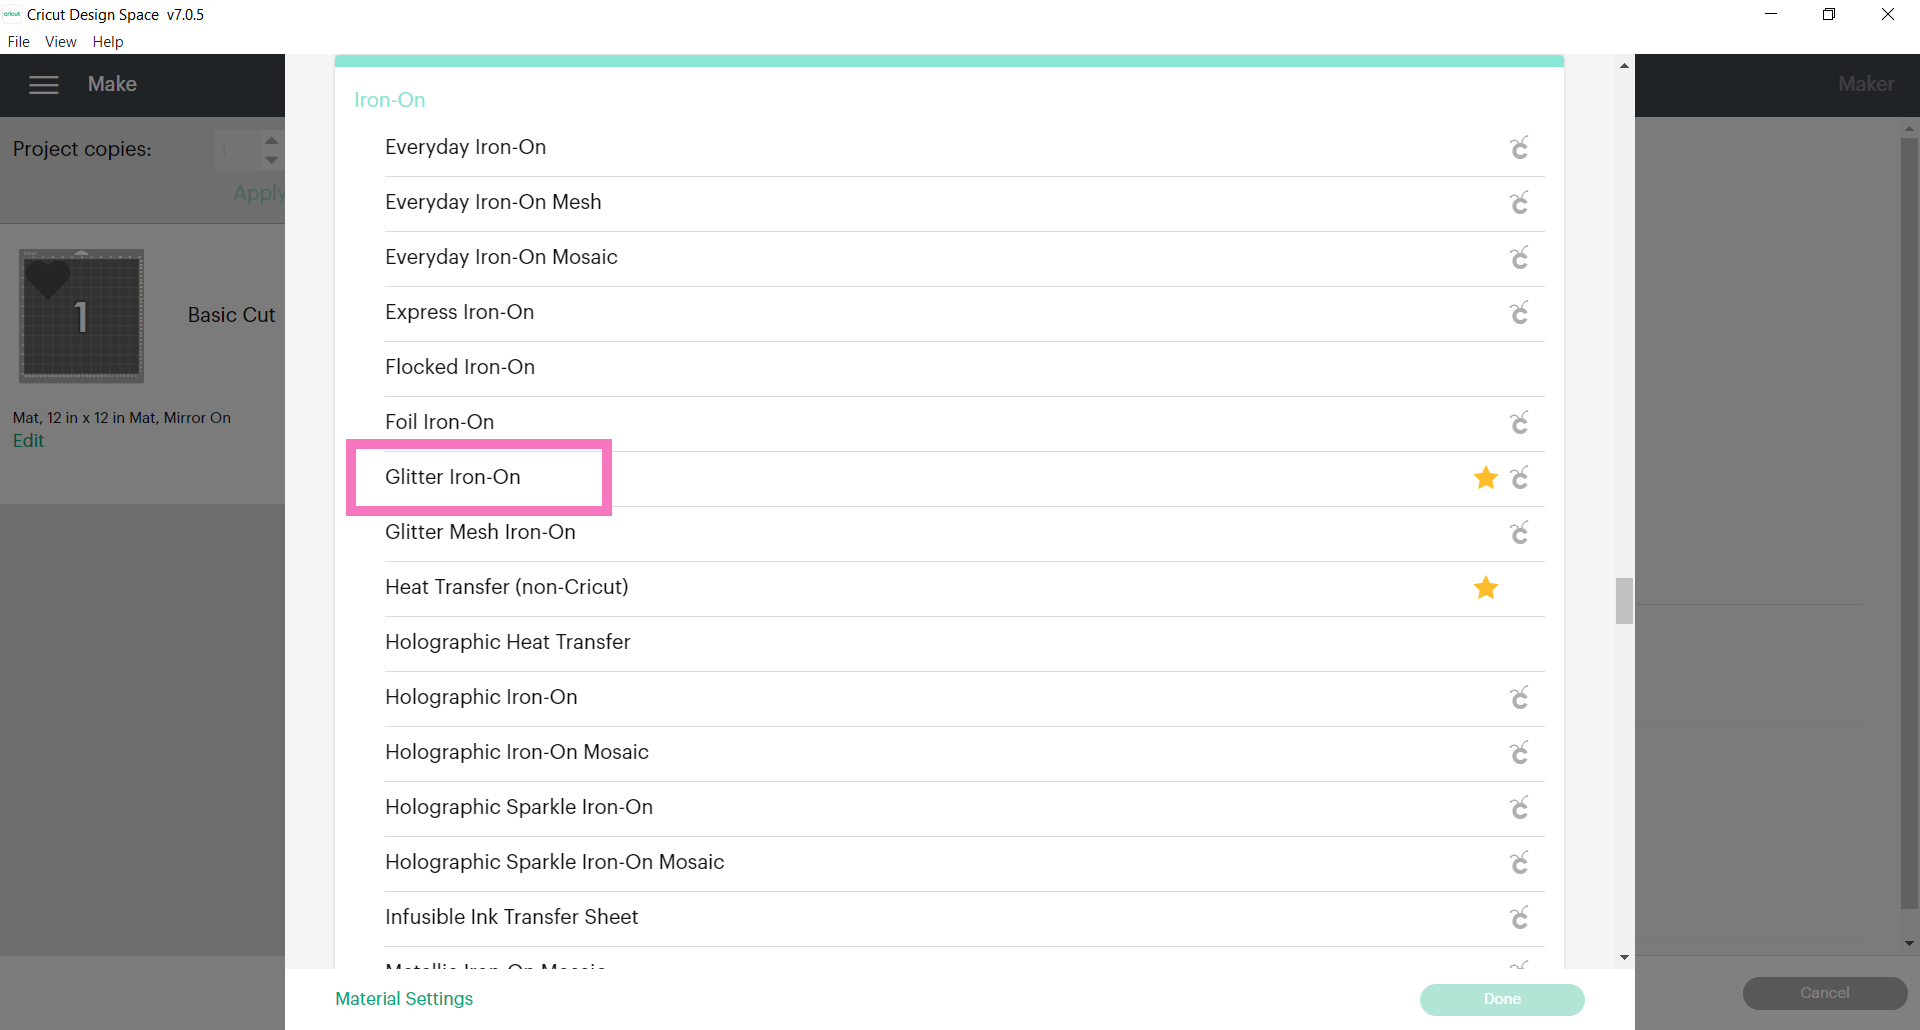Image resolution: width=1920 pixels, height=1030 pixels.
Task: Click Cricut icon for Holographic Sparkle Iron-On Mosaic
Action: [x=1519, y=863]
